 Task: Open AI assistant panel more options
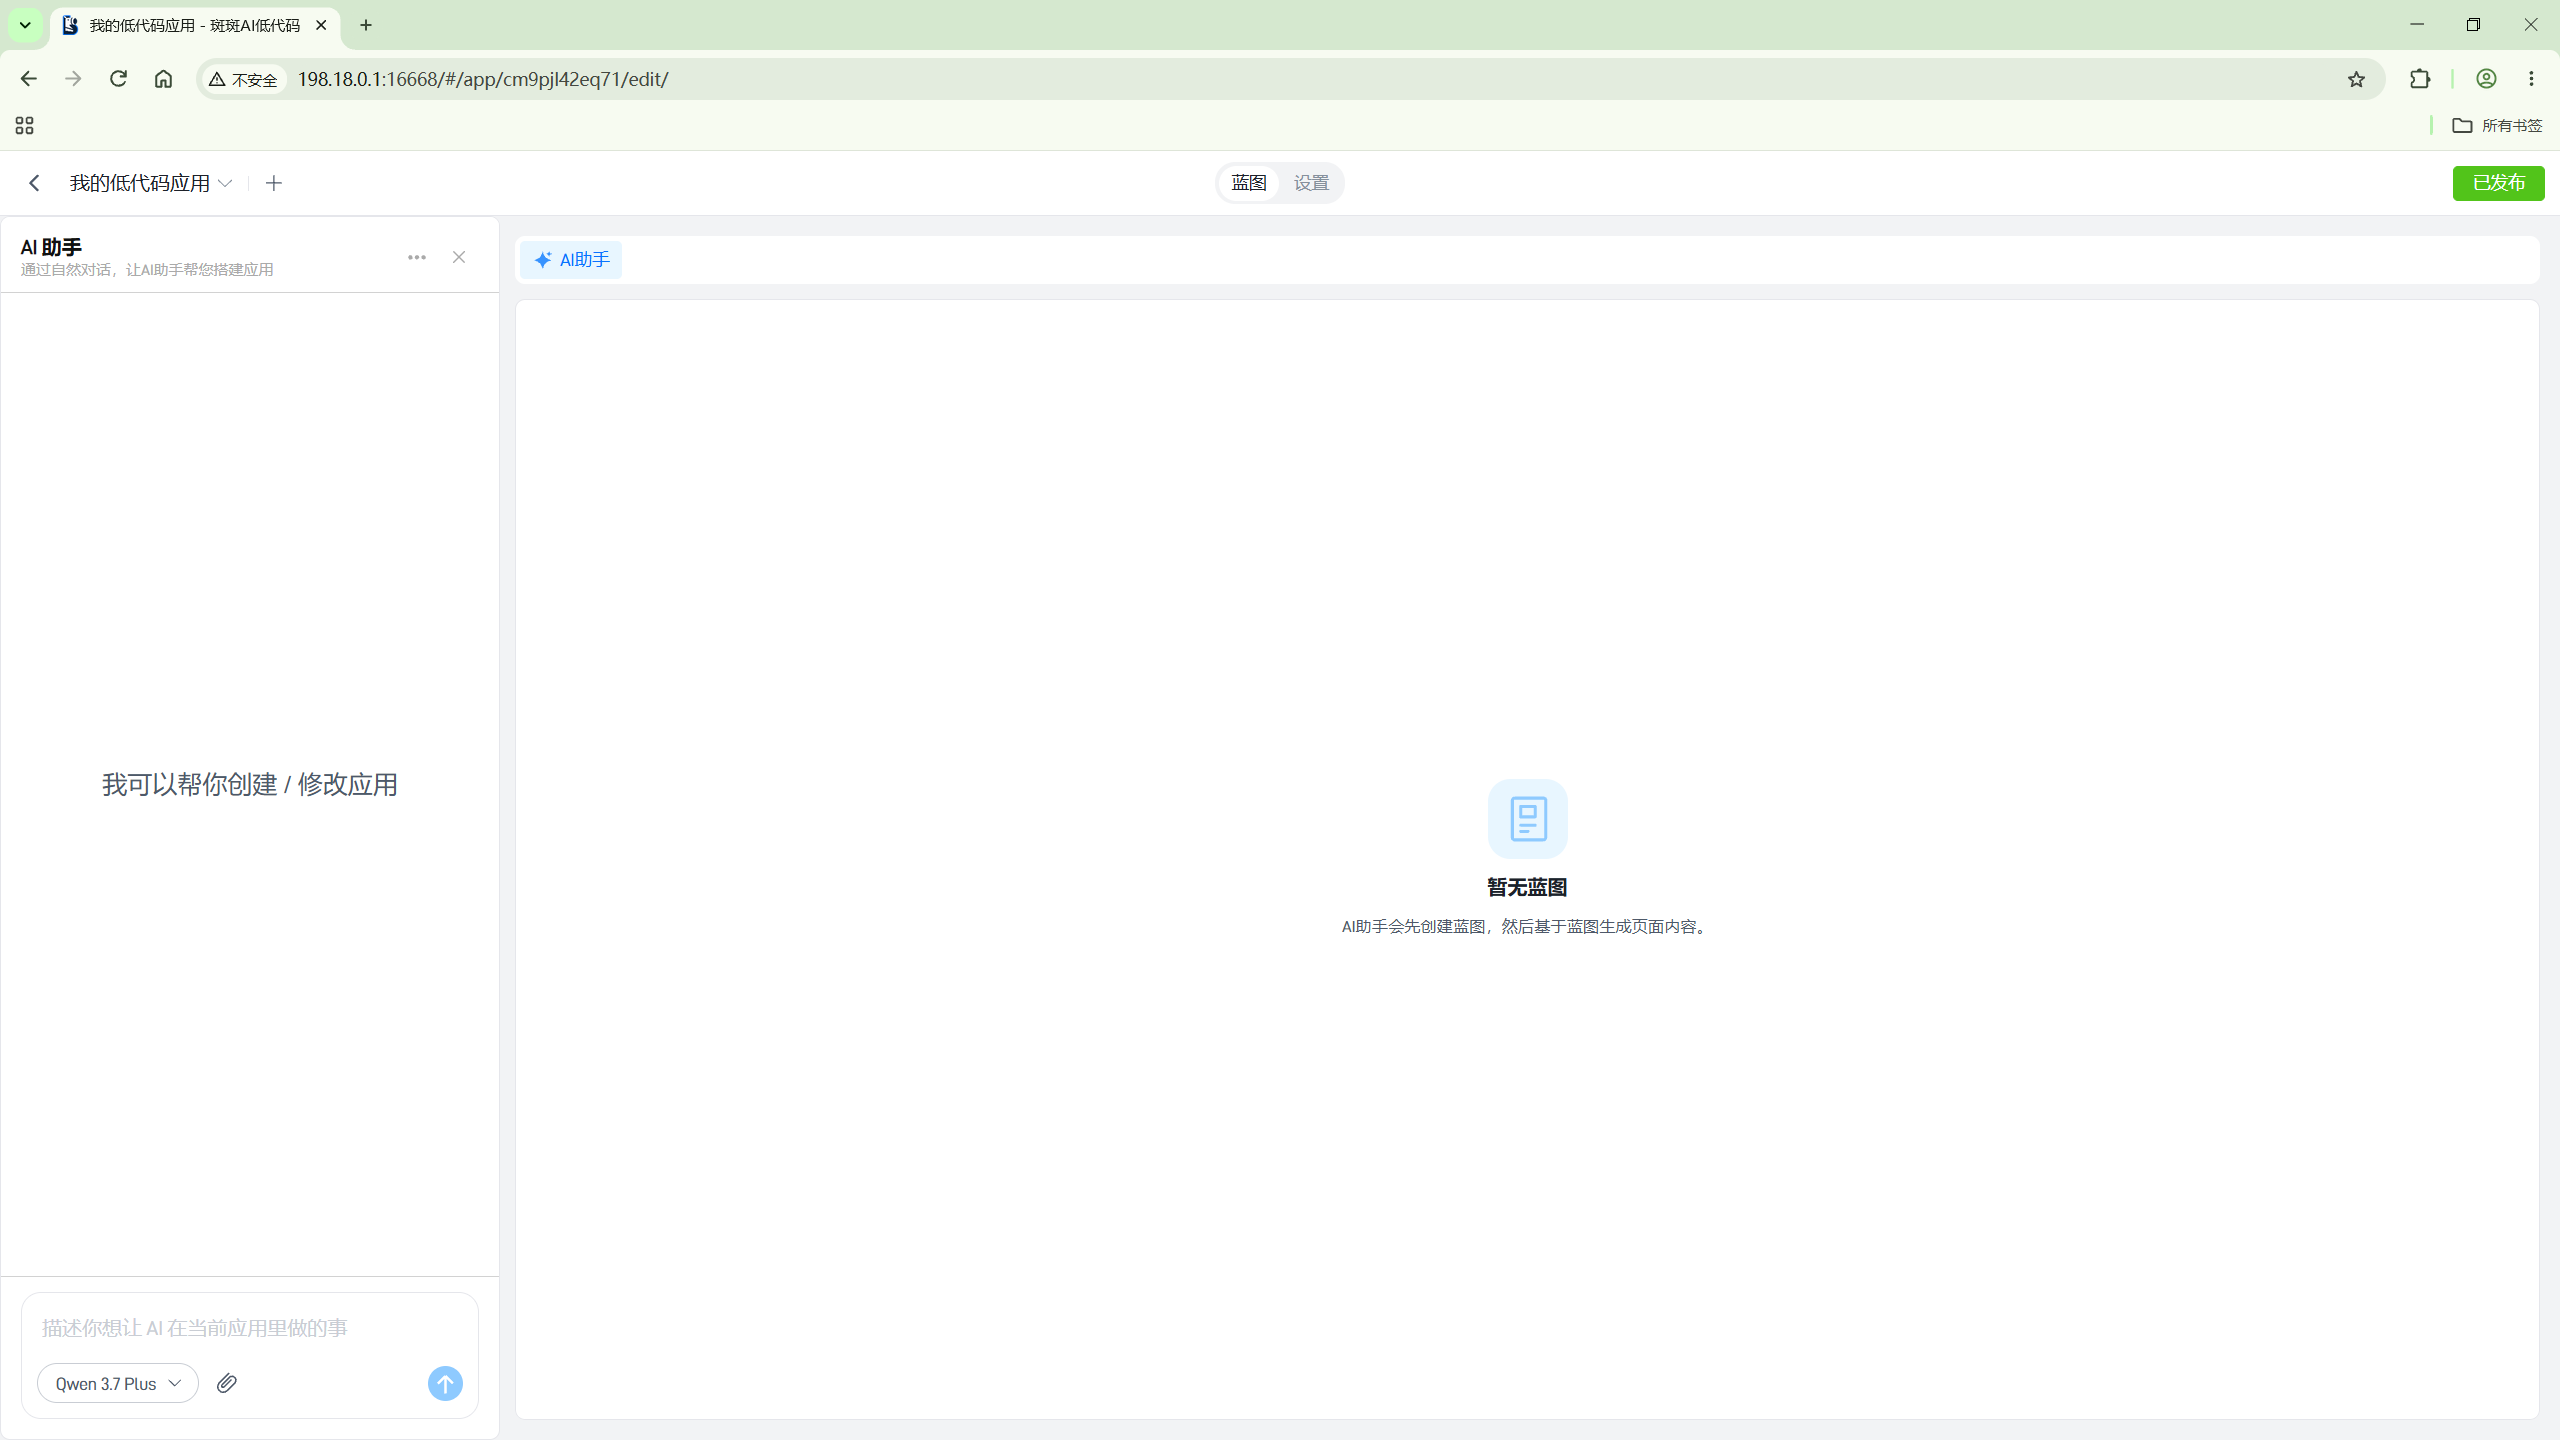pyautogui.click(x=417, y=257)
